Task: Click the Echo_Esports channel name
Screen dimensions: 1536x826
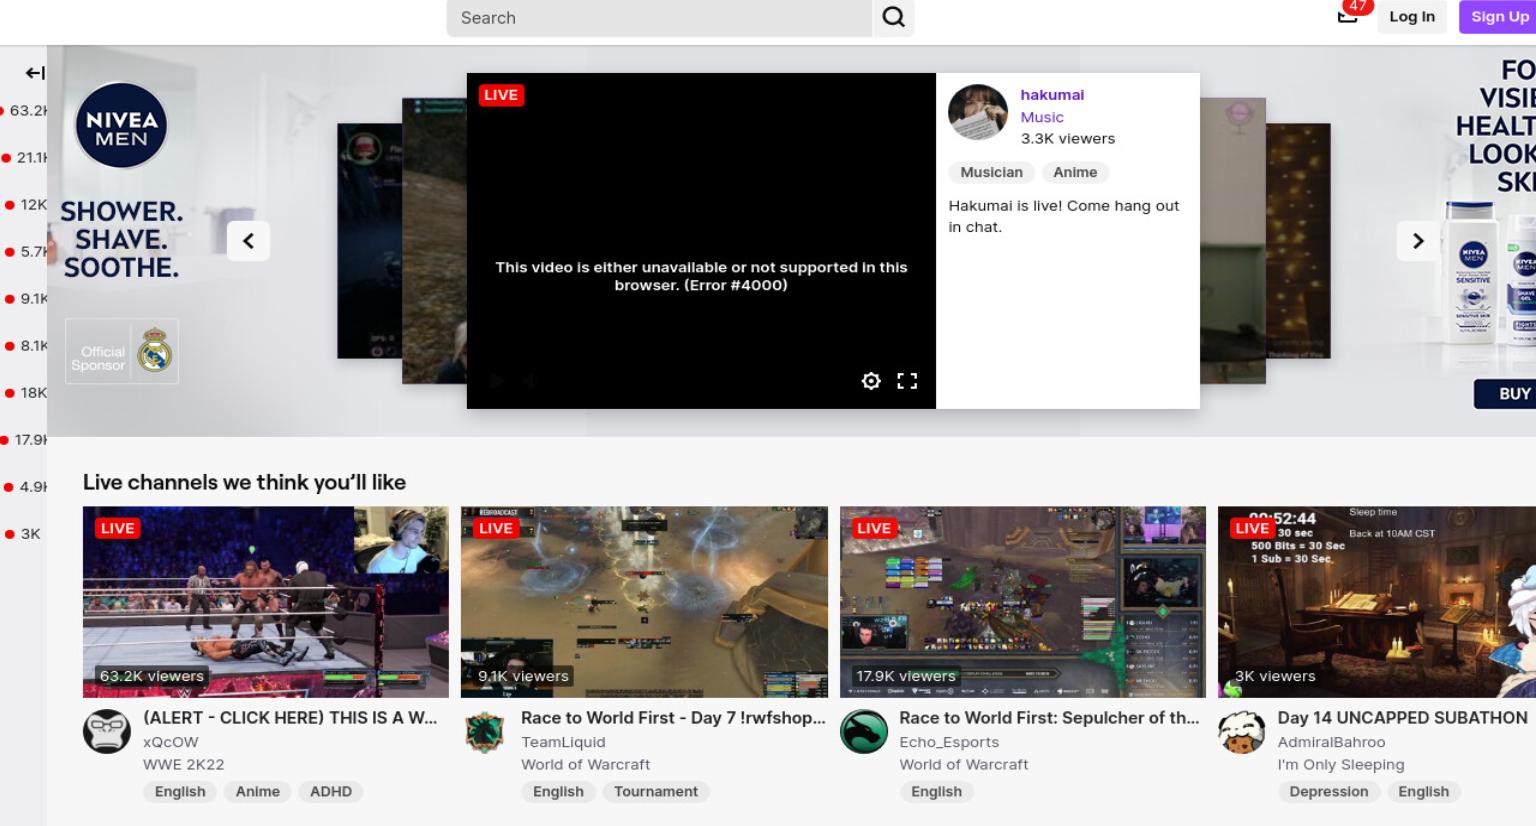Action: pos(949,742)
